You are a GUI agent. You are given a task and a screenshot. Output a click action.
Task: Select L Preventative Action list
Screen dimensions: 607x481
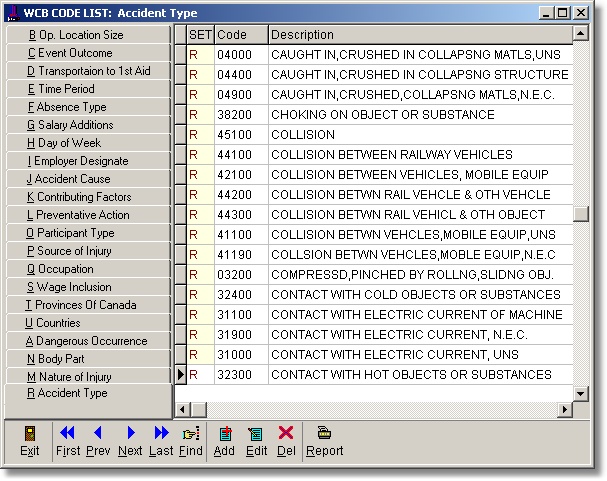(x=88, y=215)
